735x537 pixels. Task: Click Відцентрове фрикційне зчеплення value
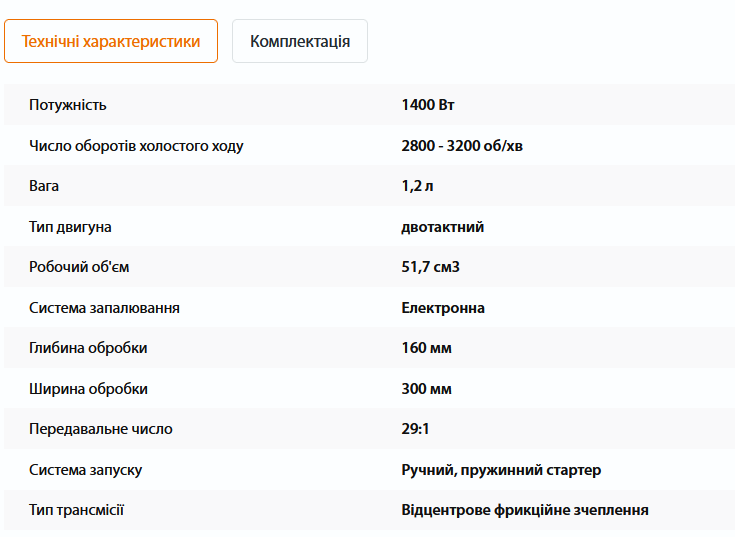point(525,510)
